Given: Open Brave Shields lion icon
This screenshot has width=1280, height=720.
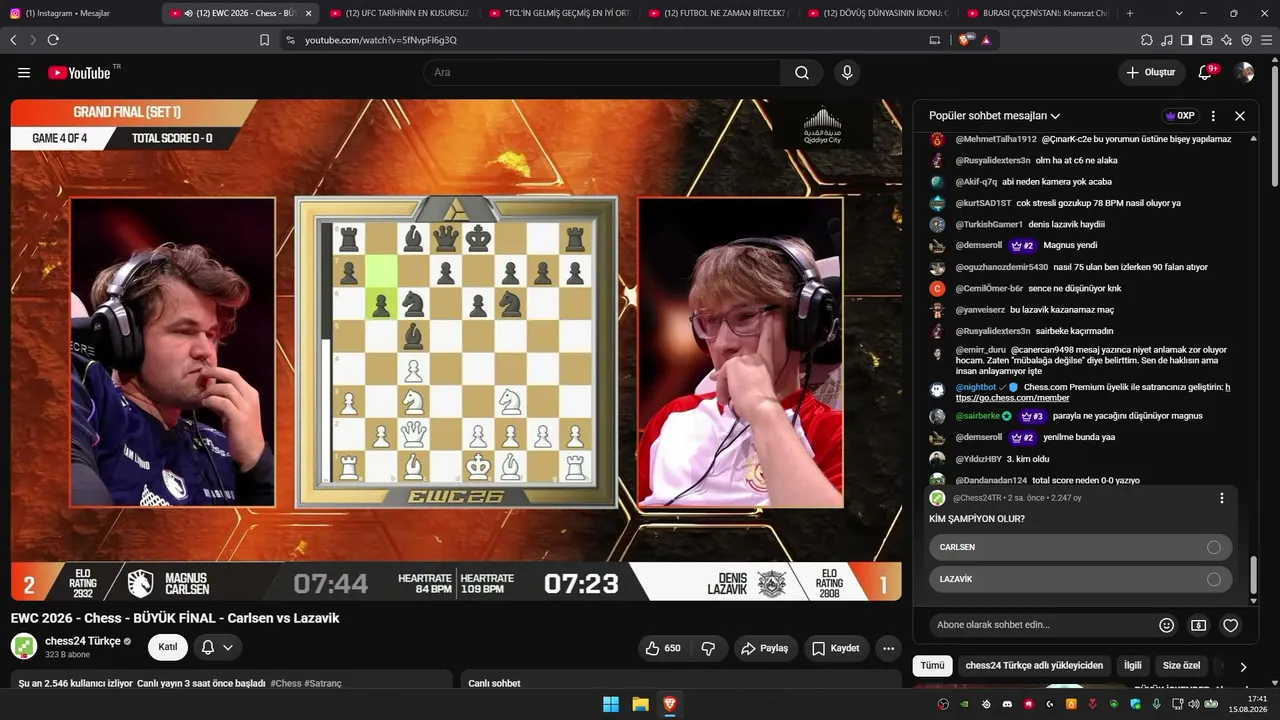Looking at the screenshot, I should point(964,40).
